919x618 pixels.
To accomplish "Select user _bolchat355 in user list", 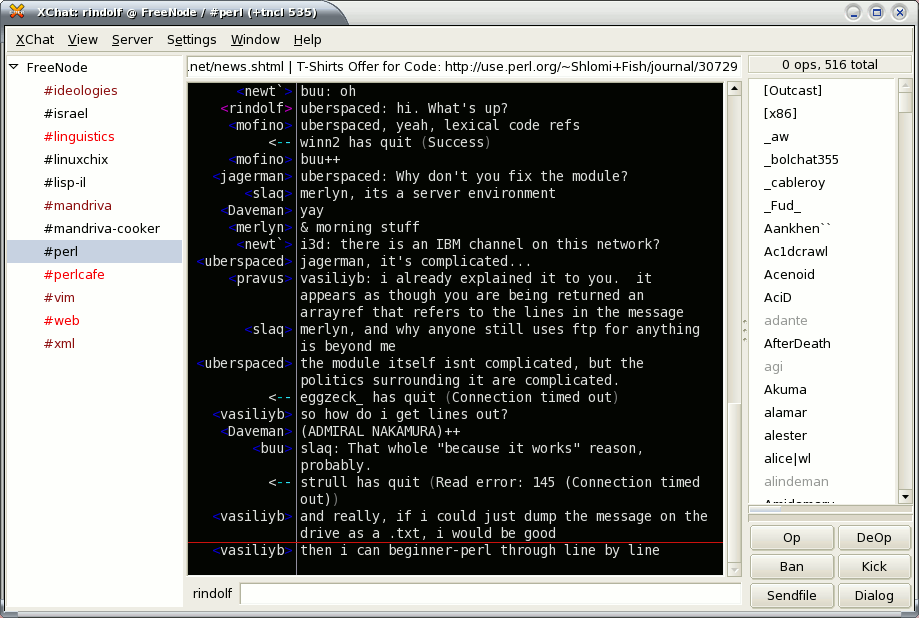I will pyautogui.click(x=801, y=159).
